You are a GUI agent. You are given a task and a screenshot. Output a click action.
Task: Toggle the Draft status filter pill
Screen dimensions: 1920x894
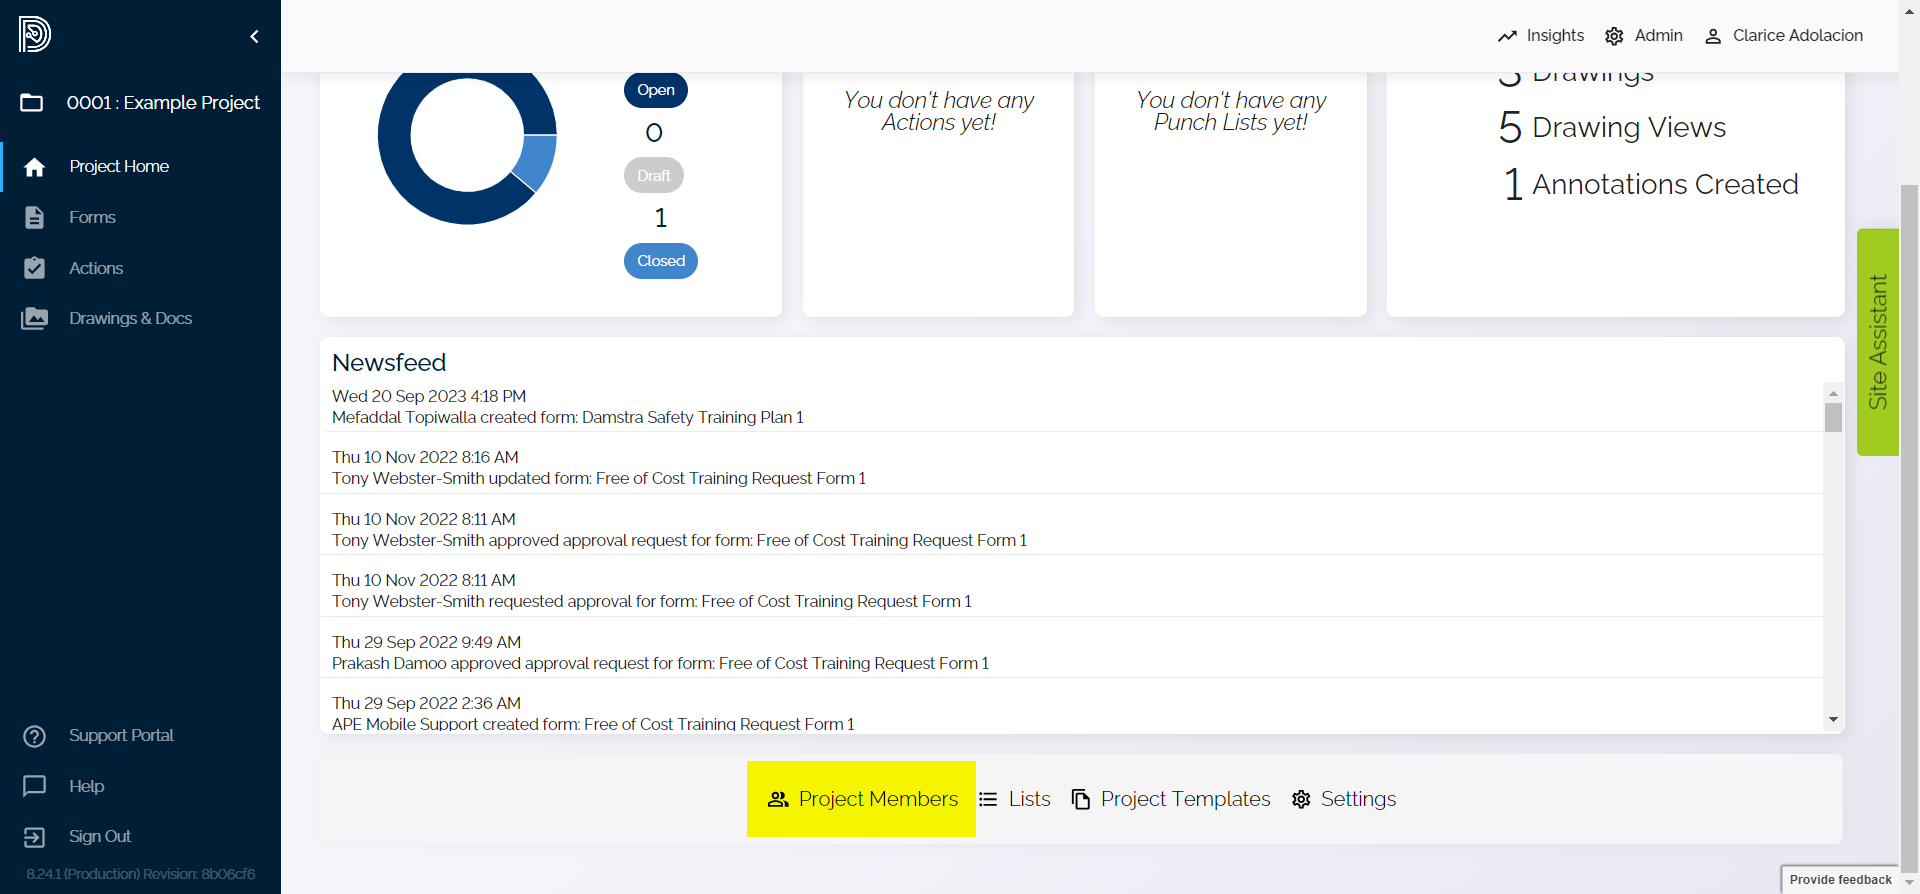tap(654, 176)
